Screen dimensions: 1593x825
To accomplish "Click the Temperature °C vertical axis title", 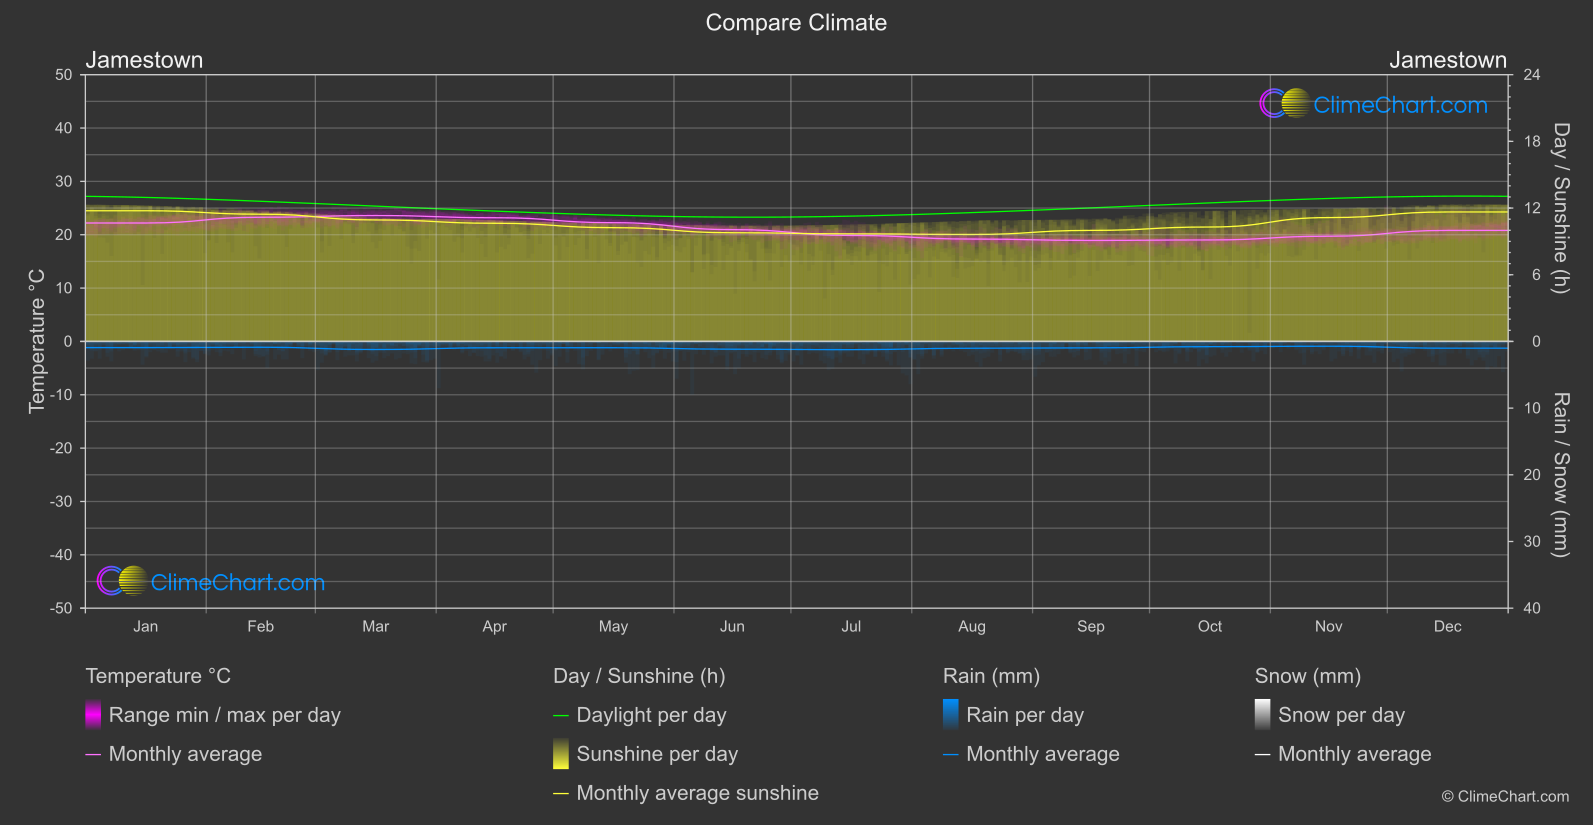I will coord(37,341).
